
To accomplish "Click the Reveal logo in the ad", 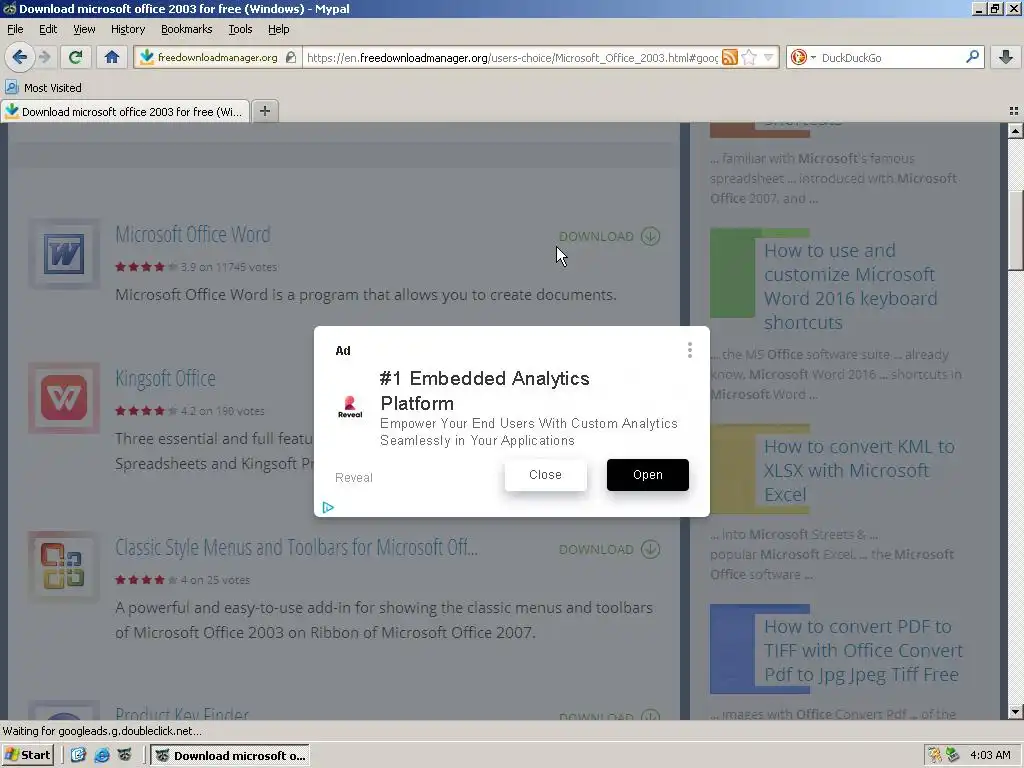I will click(350, 407).
